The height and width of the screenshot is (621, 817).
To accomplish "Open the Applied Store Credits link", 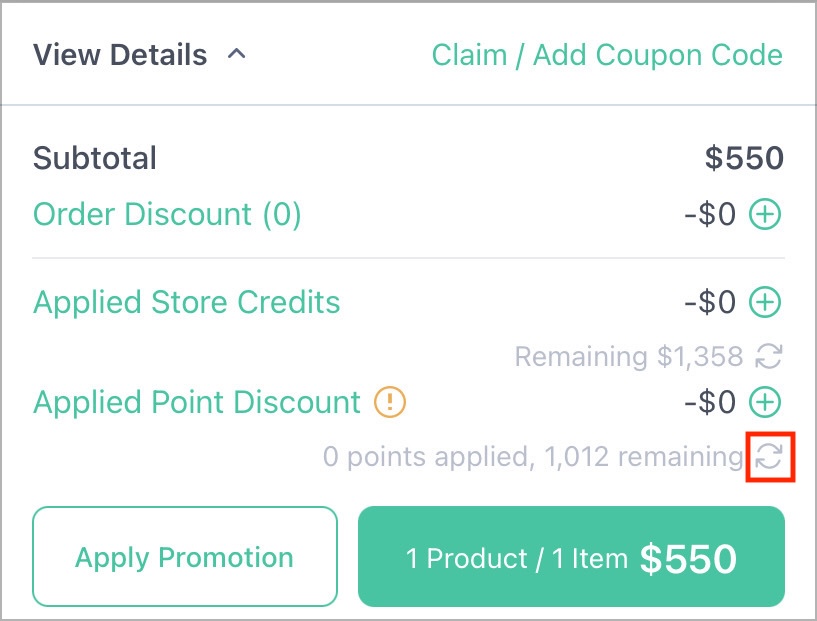I will (x=187, y=302).
